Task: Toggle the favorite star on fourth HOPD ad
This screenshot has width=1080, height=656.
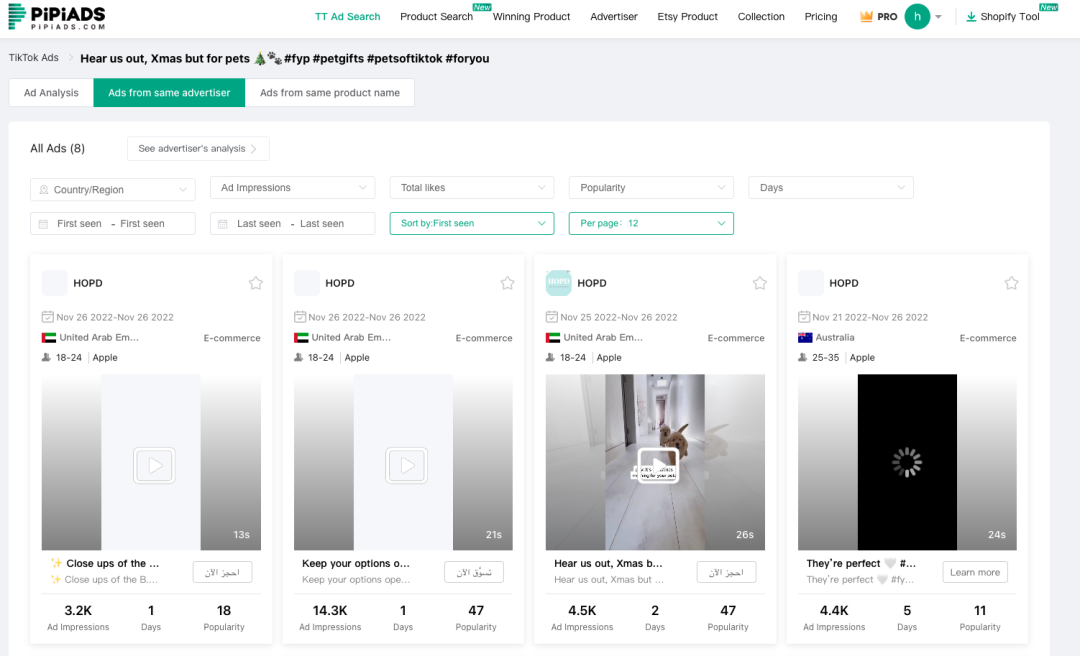Action: [1011, 282]
